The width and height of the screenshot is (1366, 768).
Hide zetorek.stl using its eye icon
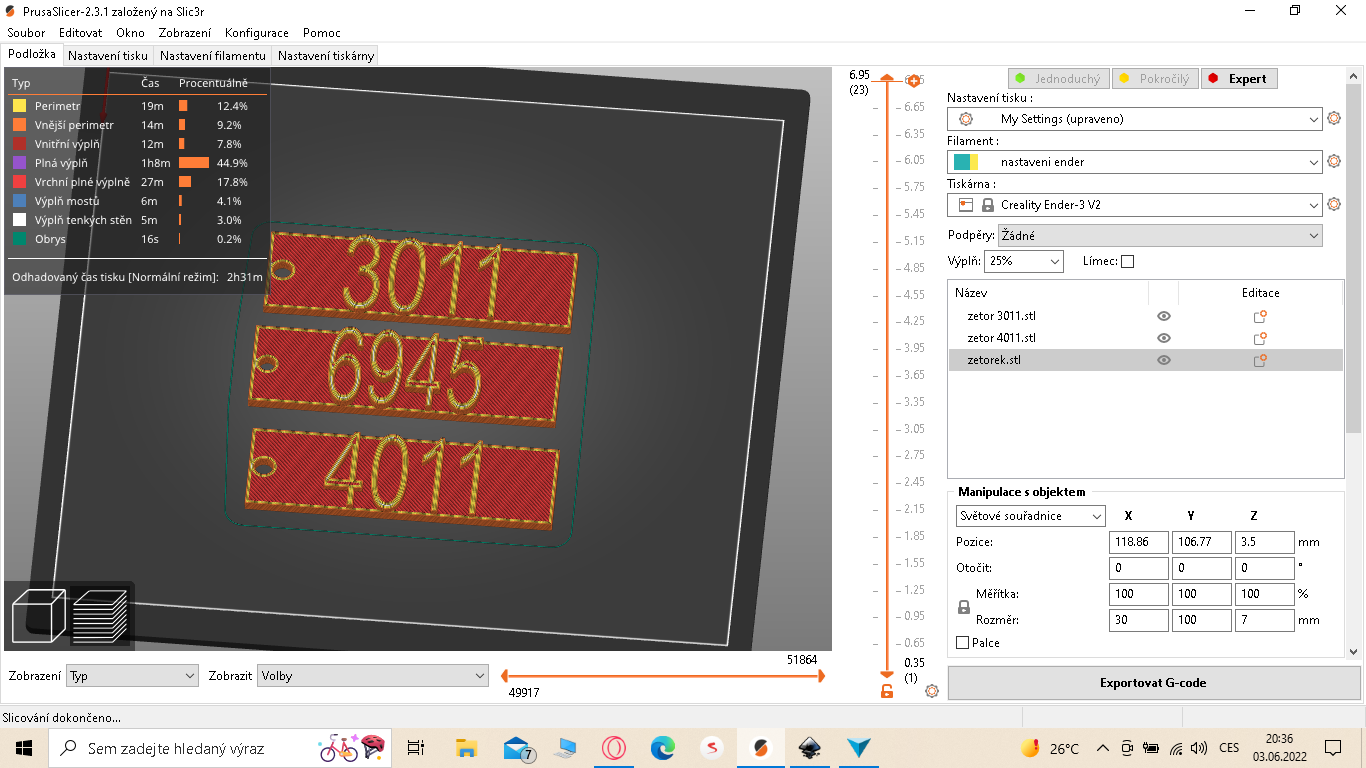point(1163,360)
